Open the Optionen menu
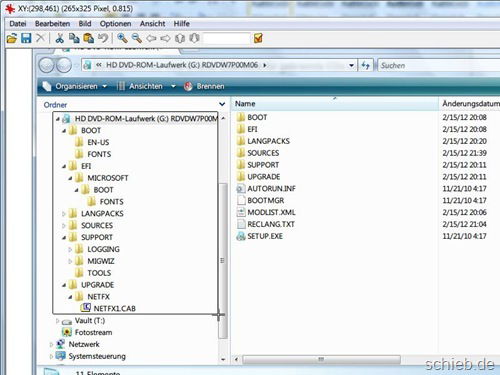The image size is (500, 375). [115, 24]
